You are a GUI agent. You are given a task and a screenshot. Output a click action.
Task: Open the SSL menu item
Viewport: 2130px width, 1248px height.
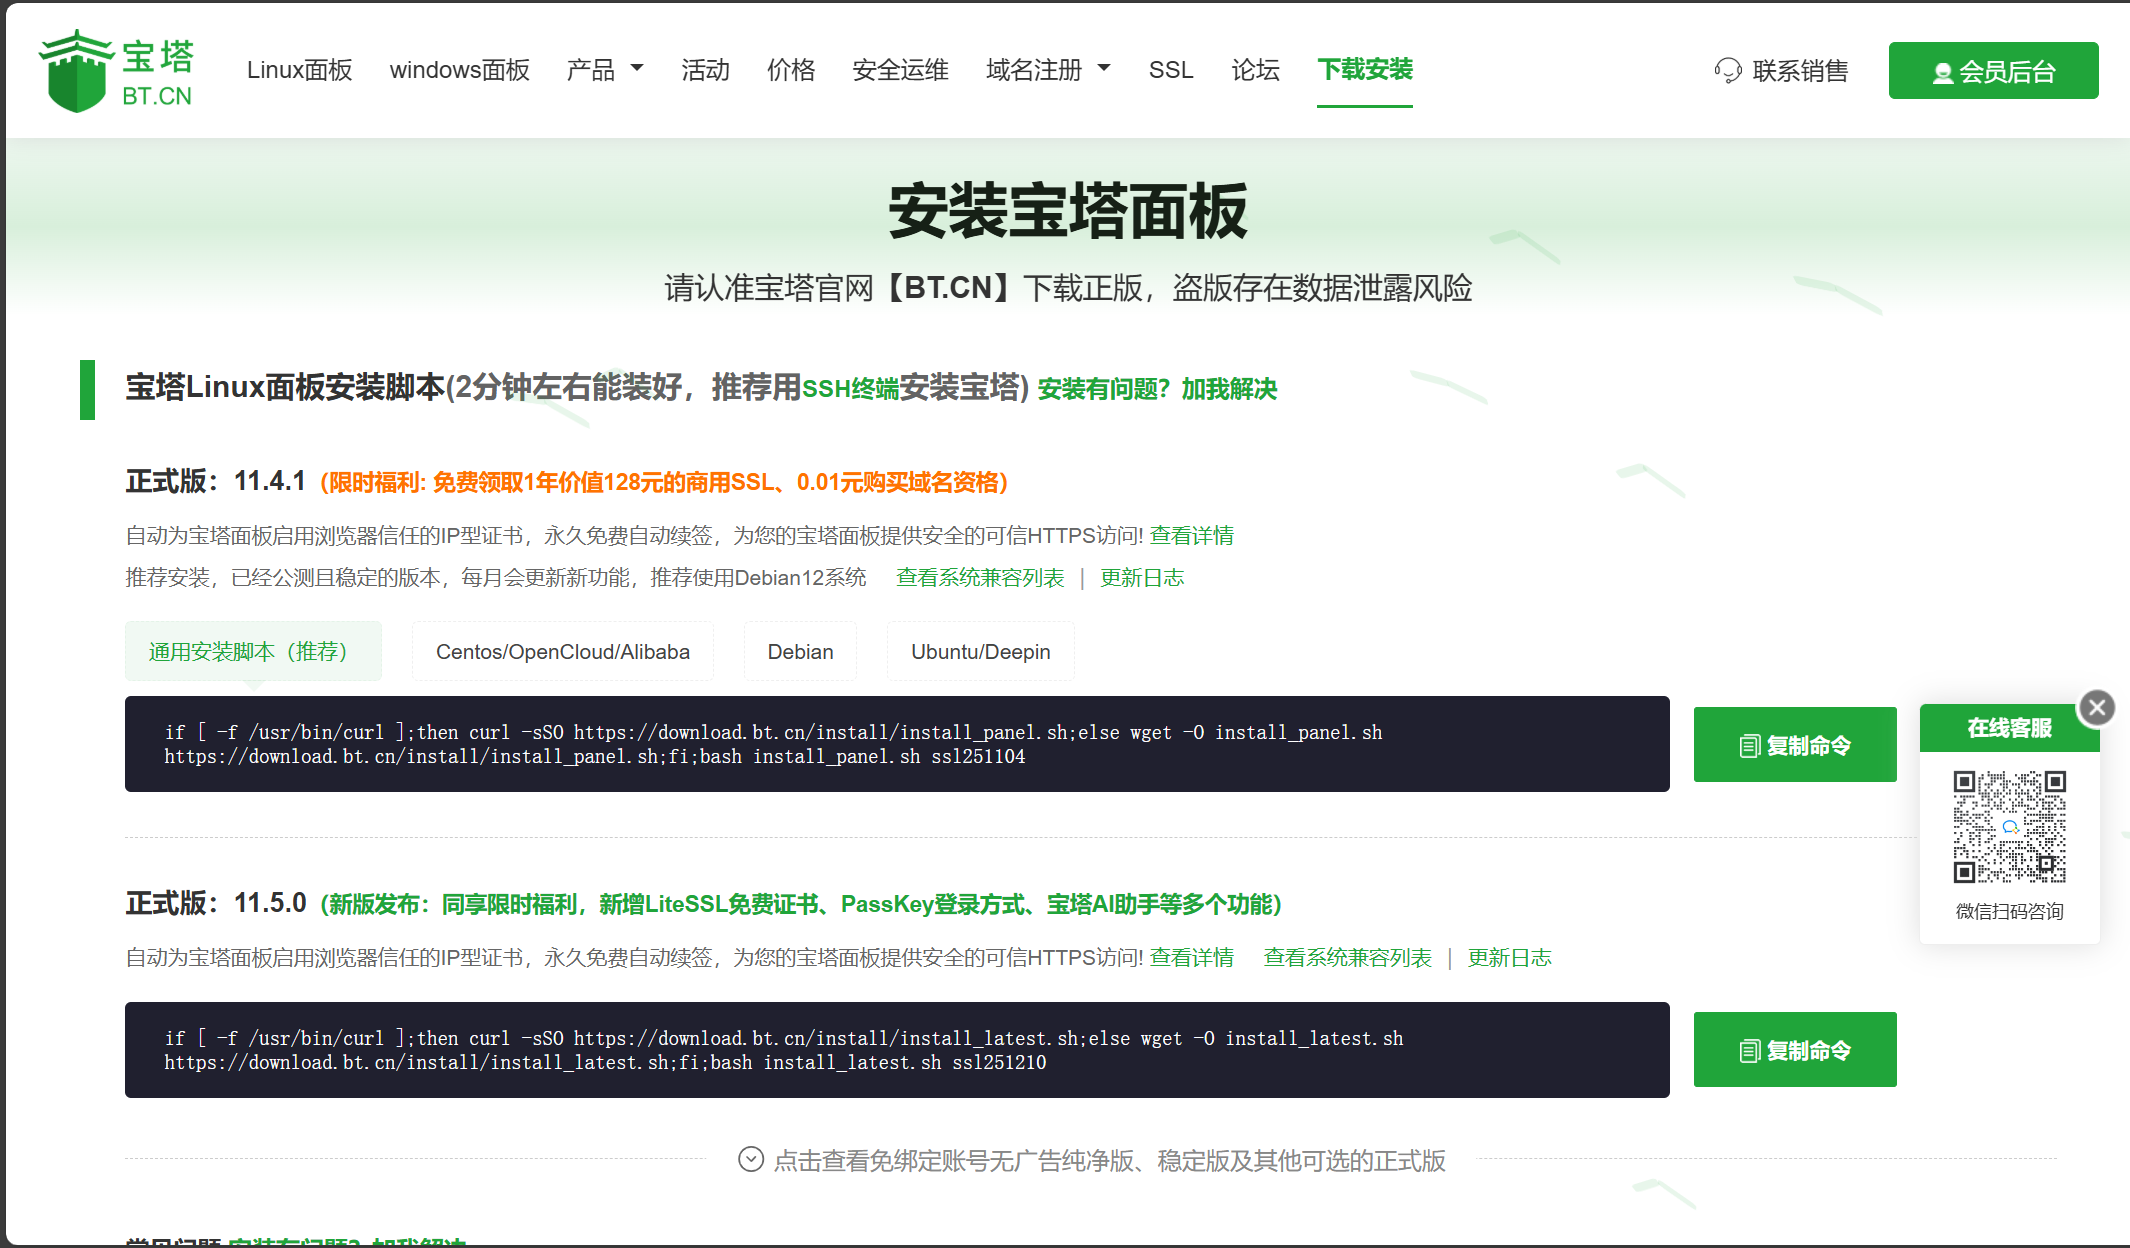pos(1170,70)
